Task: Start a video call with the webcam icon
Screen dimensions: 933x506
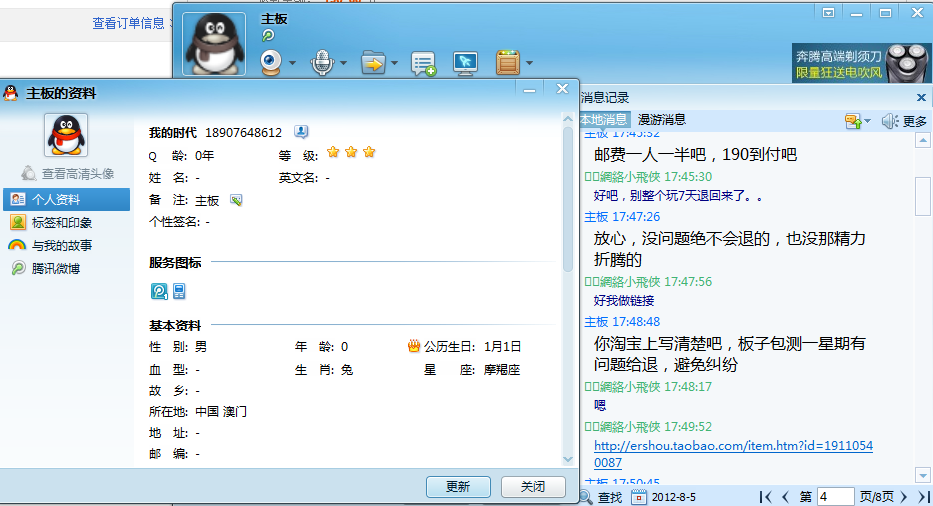Action: (271, 63)
